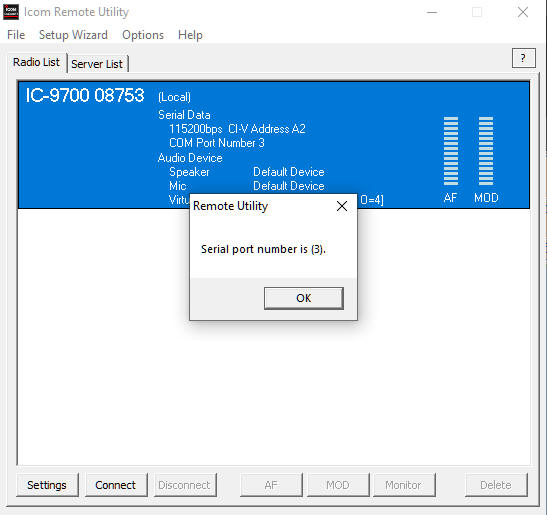Click the Monitor button

point(404,485)
